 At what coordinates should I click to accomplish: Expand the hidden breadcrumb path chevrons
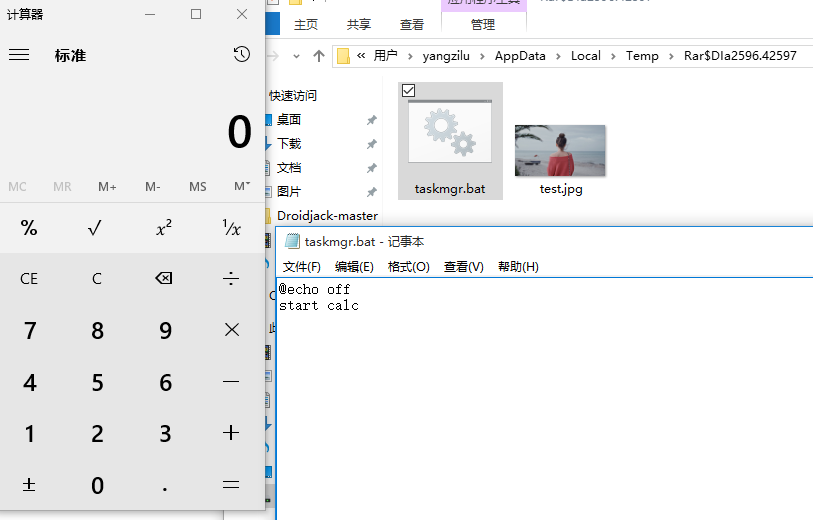coord(361,55)
